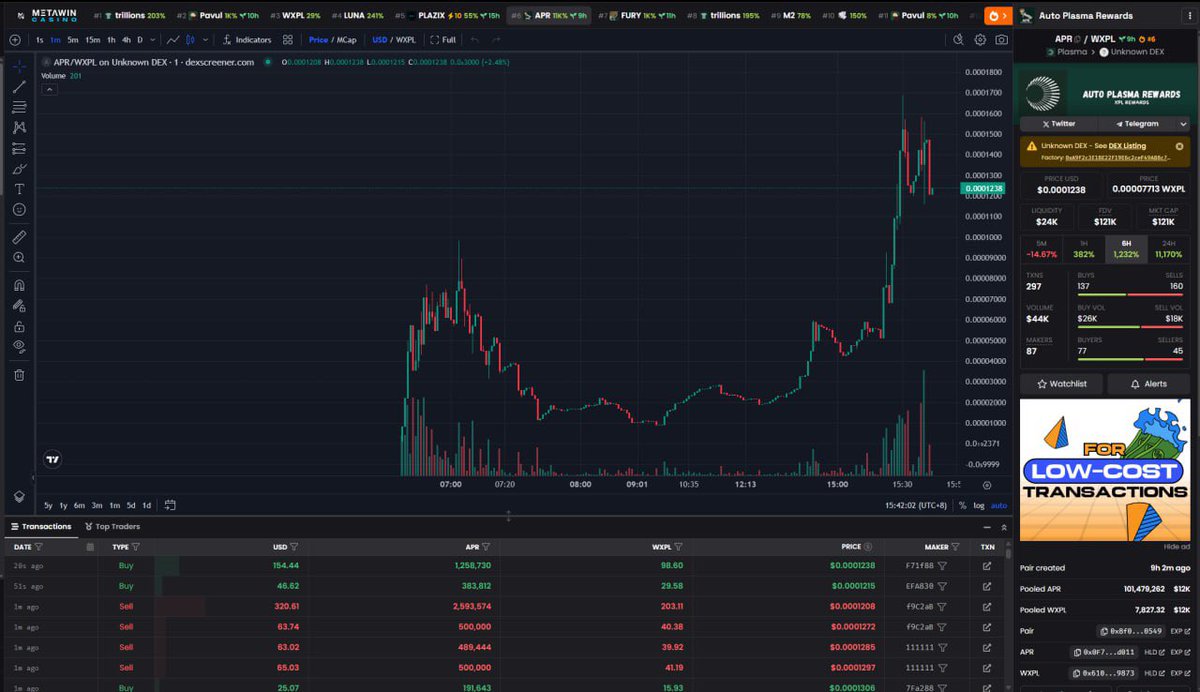
Task: Set chart range to 1y
Action: pyautogui.click(x=63, y=505)
